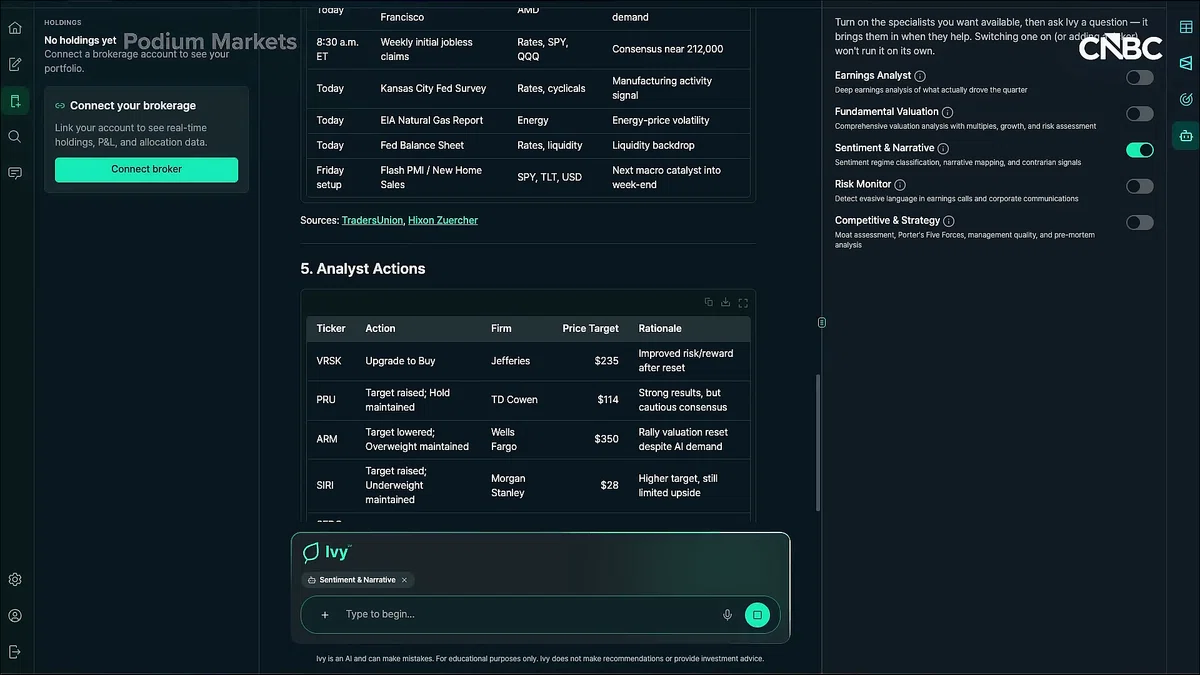The width and height of the screenshot is (1200, 675).
Task: Enable the Risk Monitor toggle
Action: coord(1139,186)
